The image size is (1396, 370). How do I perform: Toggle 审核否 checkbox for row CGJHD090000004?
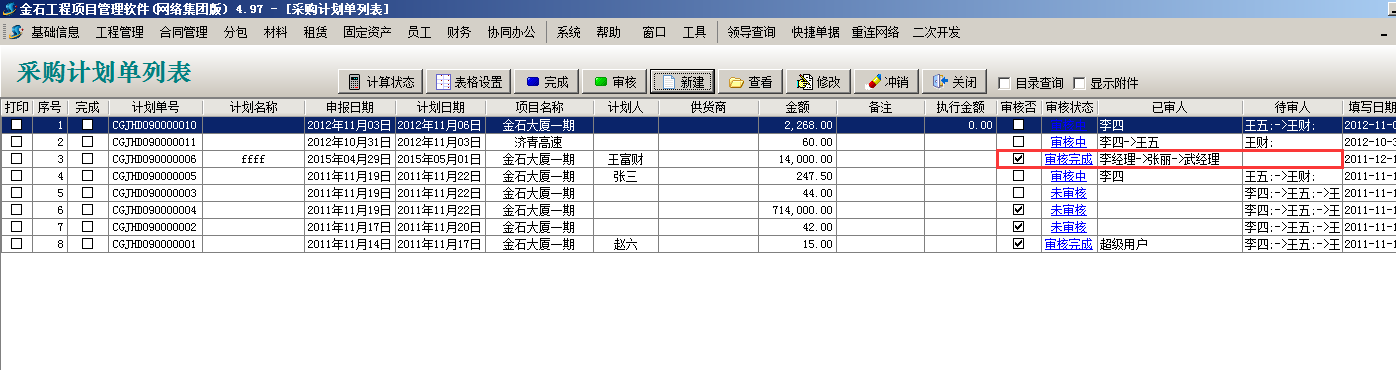point(1018,209)
